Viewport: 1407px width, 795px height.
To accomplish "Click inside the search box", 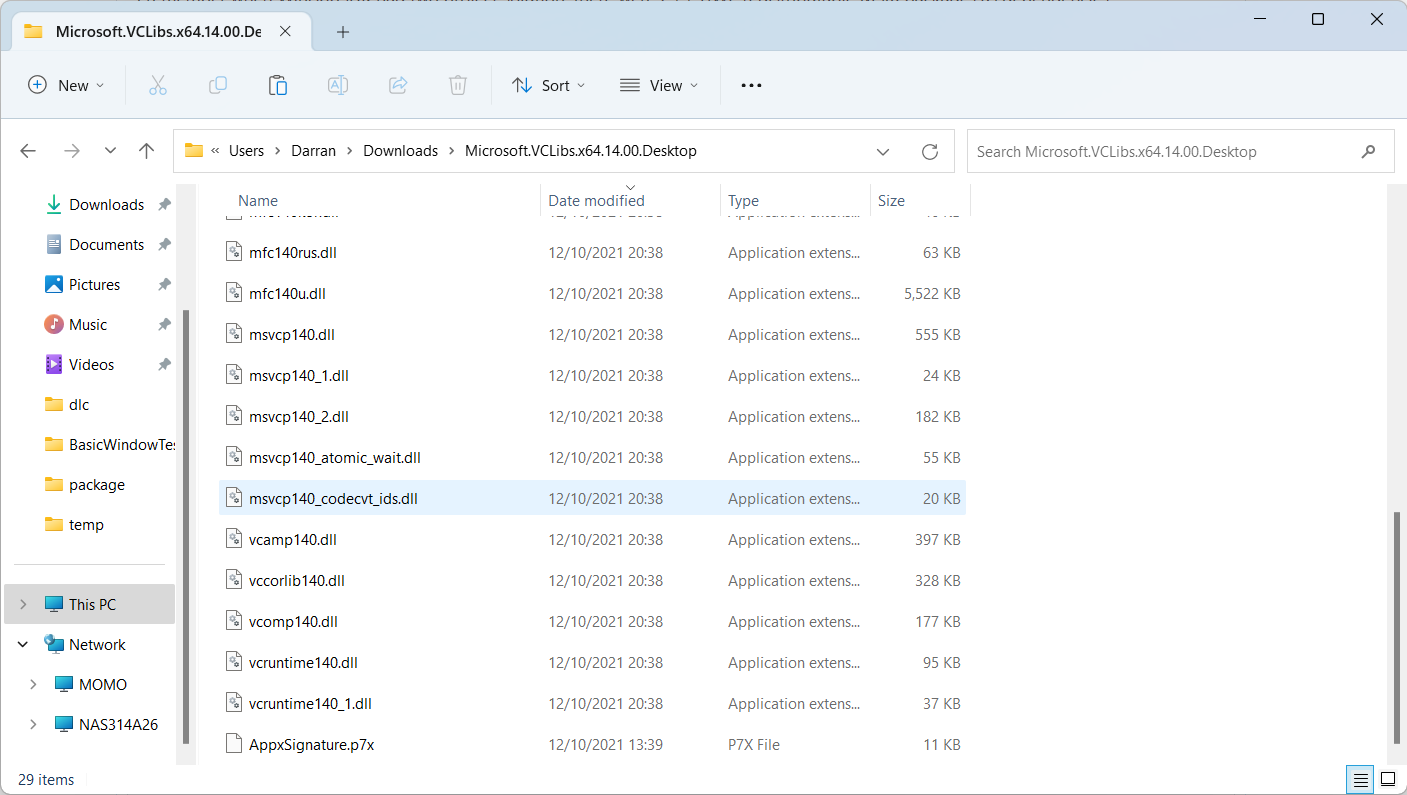I will 1150,151.
